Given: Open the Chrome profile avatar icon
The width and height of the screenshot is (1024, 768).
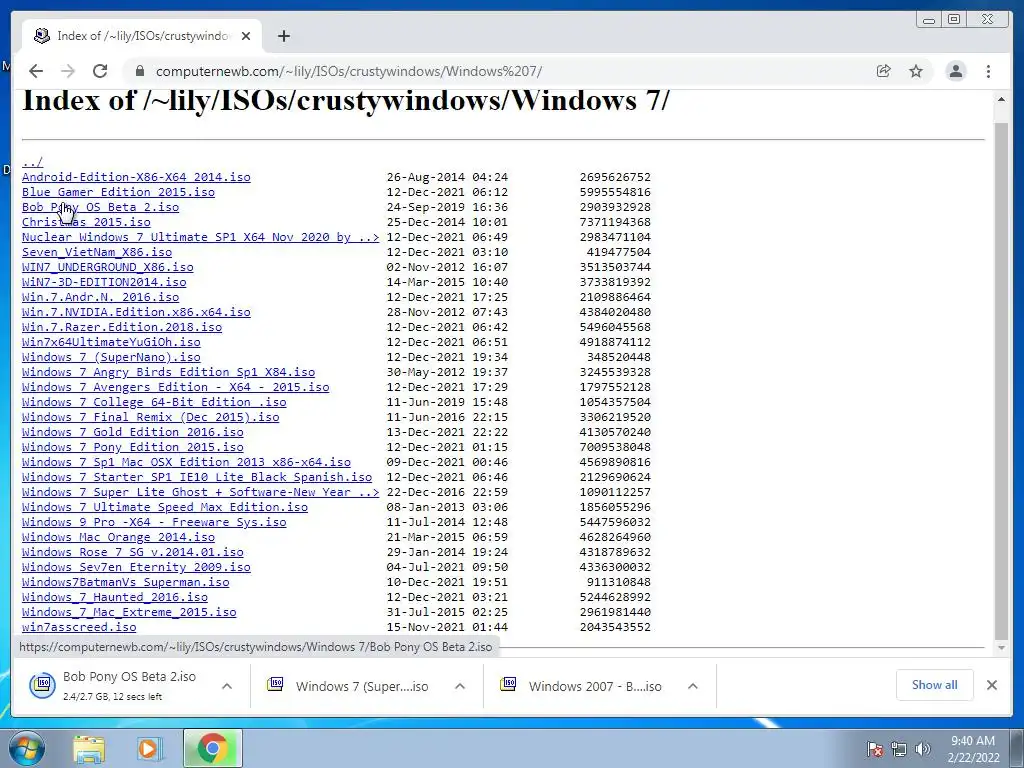Looking at the screenshot, I should click(956, 71).
